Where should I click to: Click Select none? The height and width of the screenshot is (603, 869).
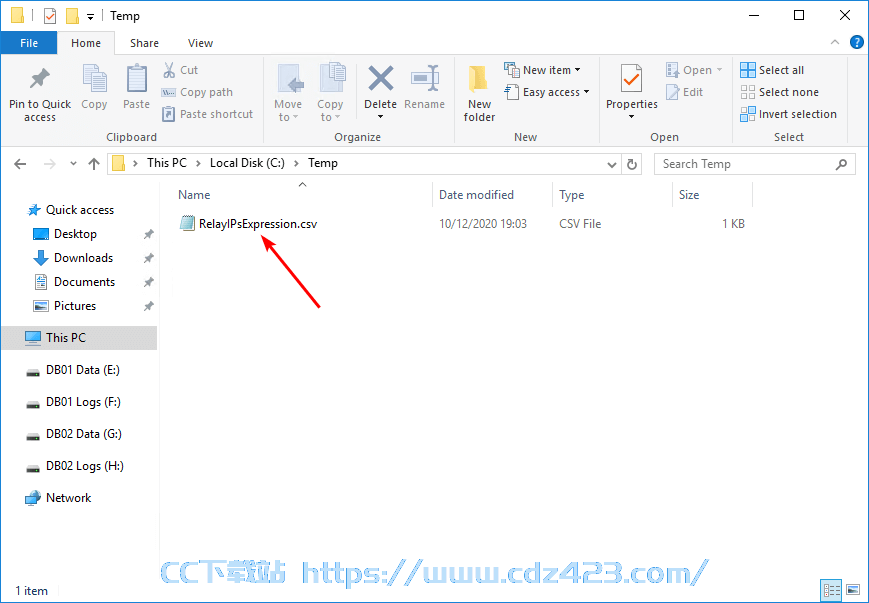point(779,92)
